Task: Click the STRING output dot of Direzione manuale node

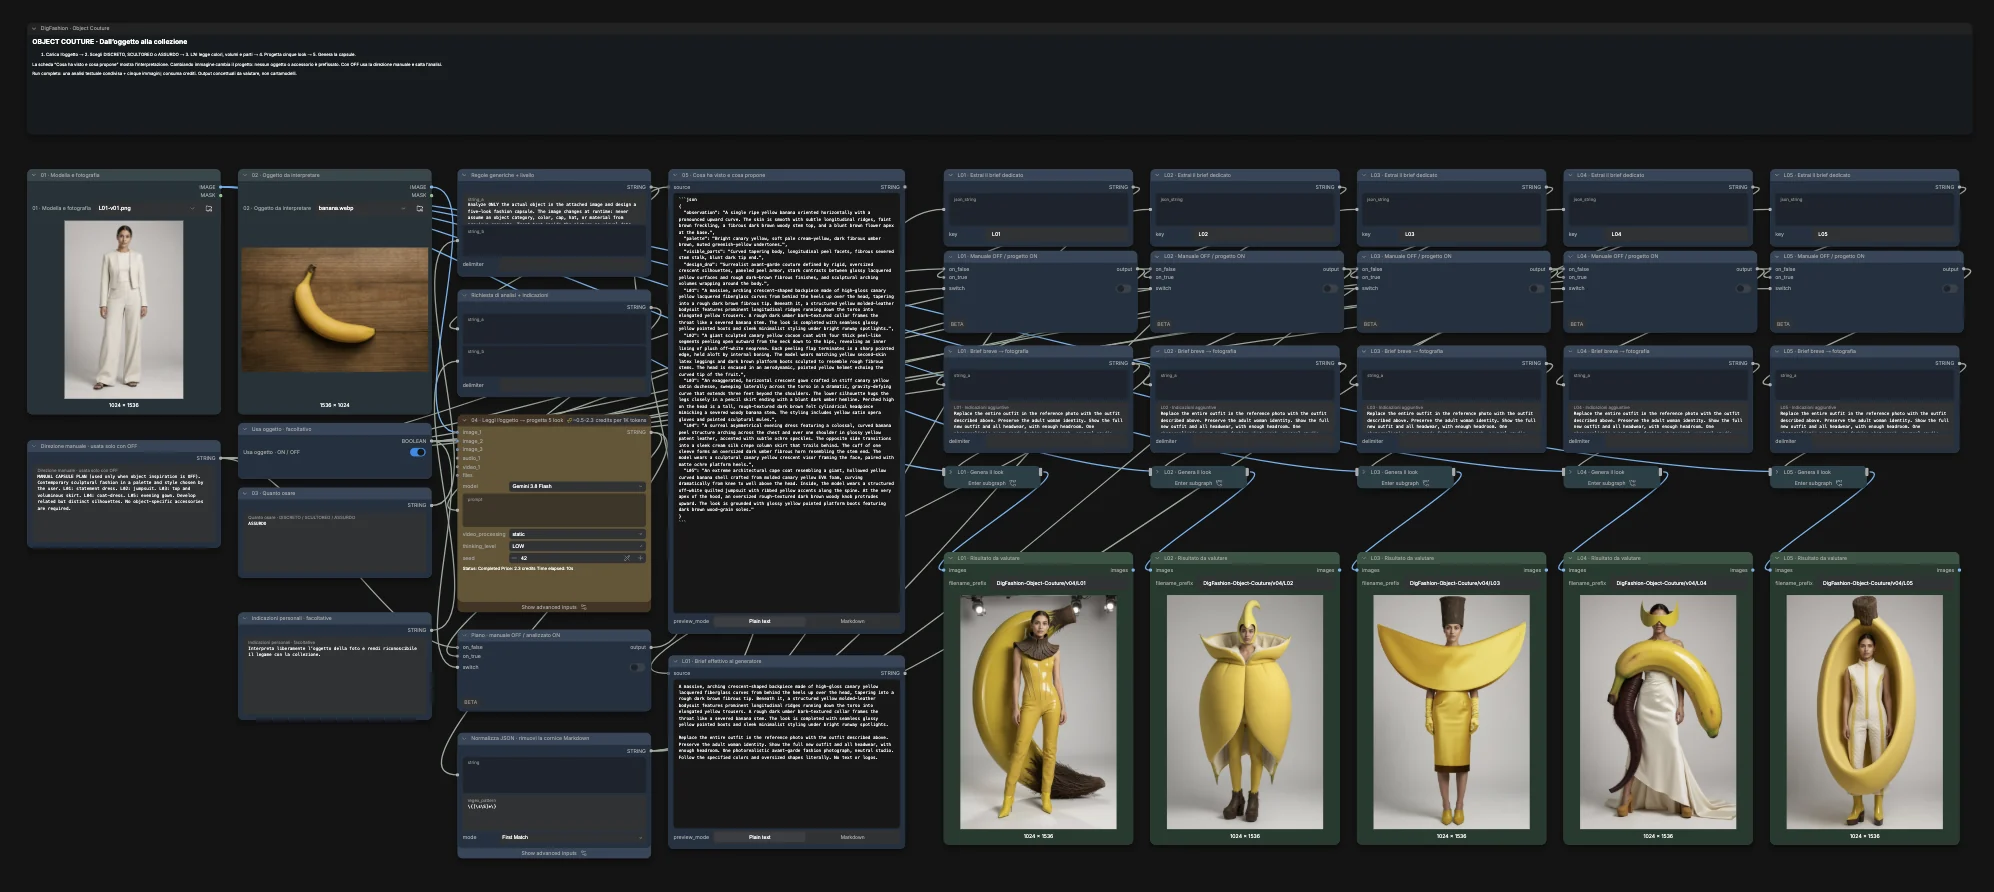Action: (x=220, y=458)
